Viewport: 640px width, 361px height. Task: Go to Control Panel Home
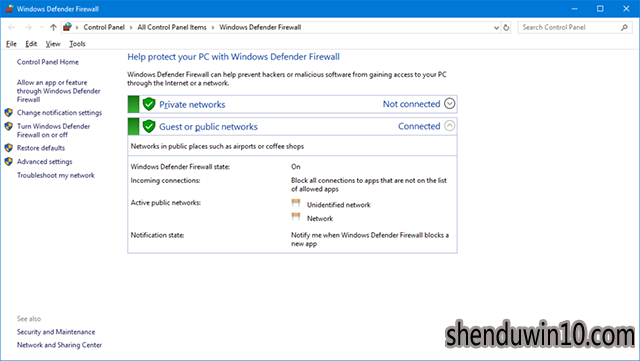pos(48,62)
